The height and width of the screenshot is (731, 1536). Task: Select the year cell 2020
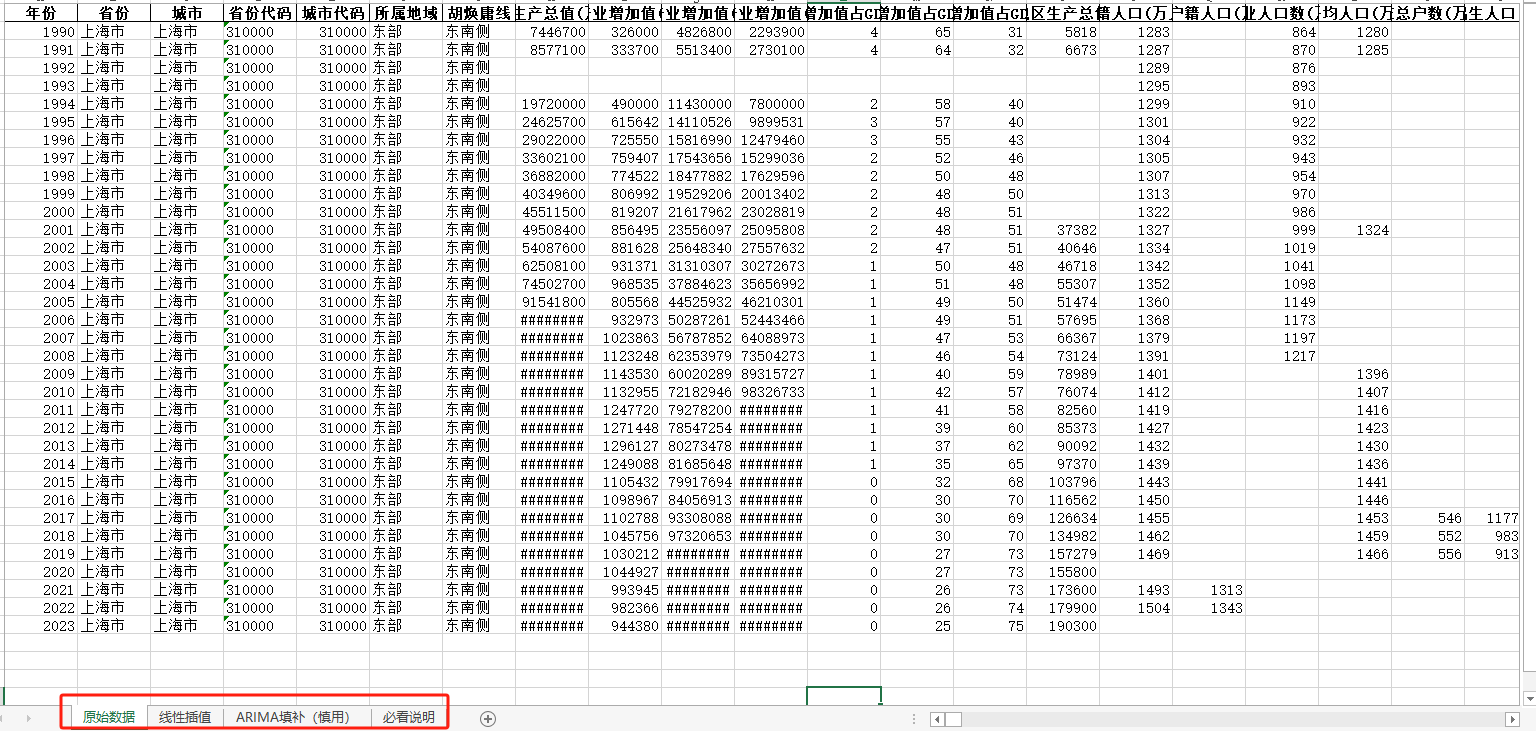point(41,572)
